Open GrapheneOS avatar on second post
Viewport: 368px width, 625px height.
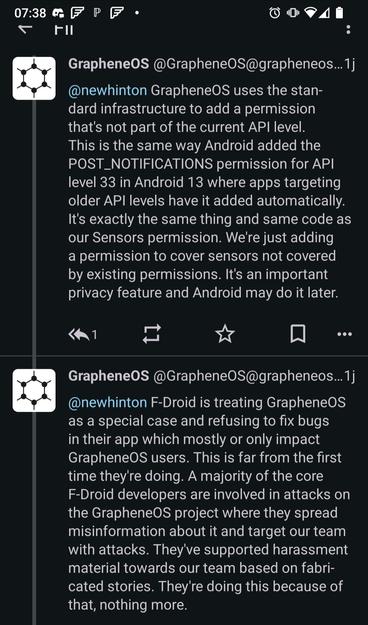[x=34, y=390]
